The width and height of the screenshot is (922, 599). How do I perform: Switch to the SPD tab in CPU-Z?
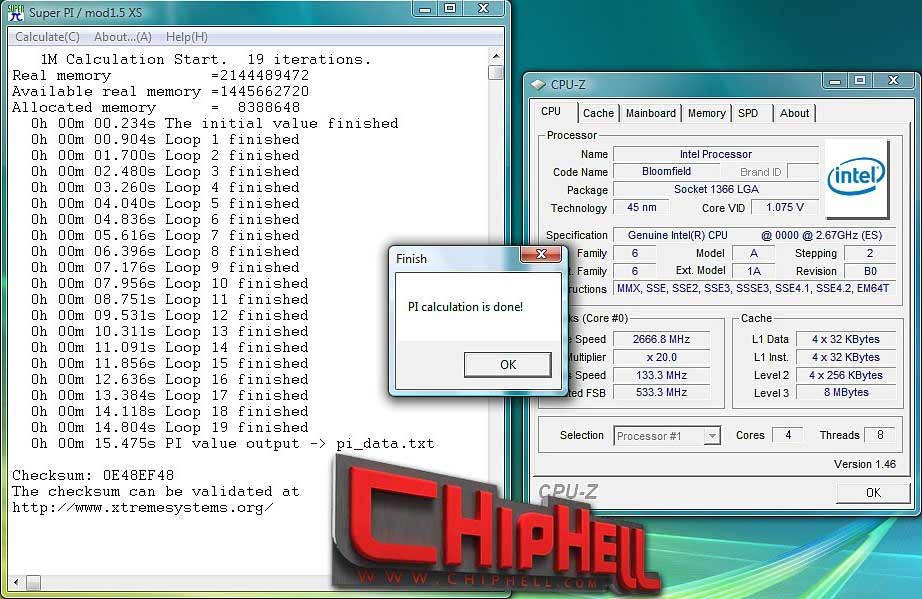coord(748,113)
